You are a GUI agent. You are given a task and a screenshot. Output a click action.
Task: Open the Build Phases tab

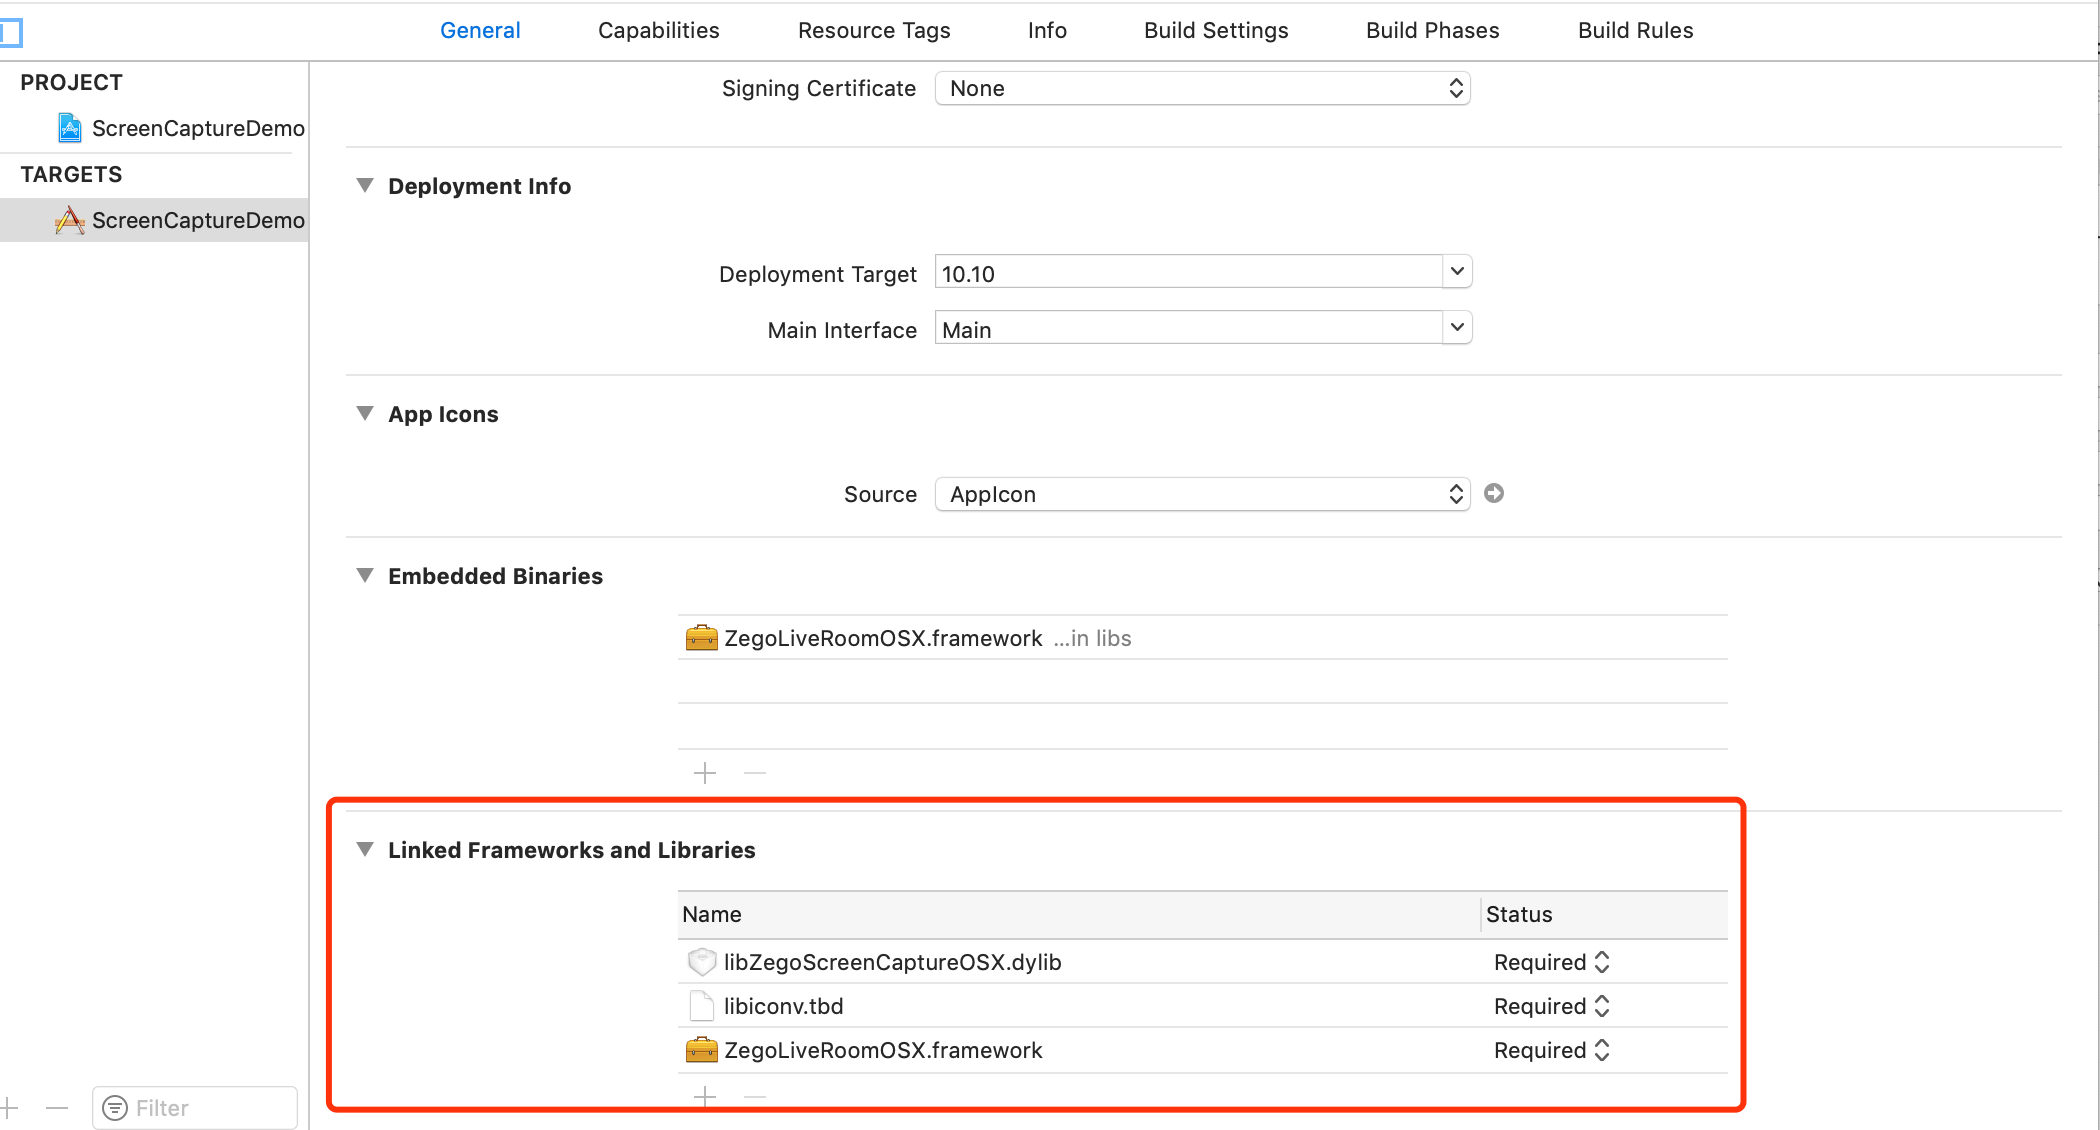(1432, 30)
